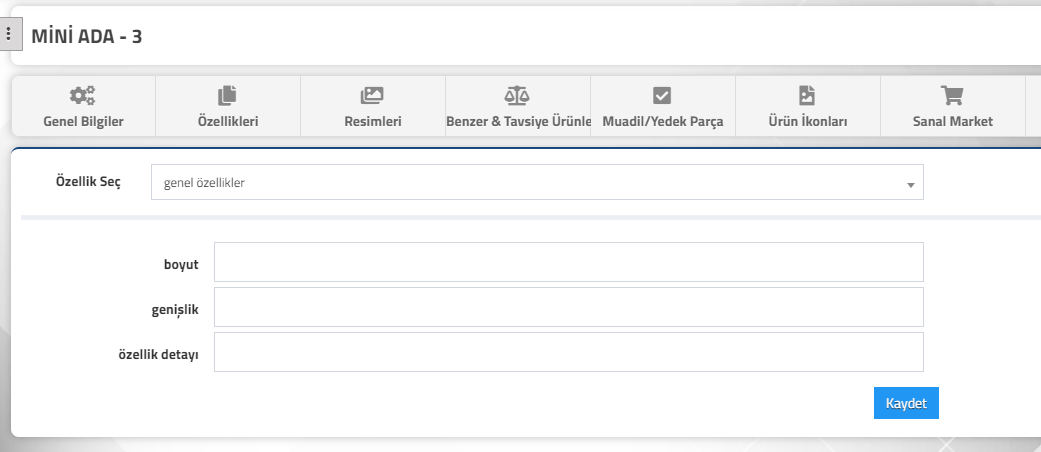
Task: Focus the özellik detayı input field
Action: pos(568,352)
